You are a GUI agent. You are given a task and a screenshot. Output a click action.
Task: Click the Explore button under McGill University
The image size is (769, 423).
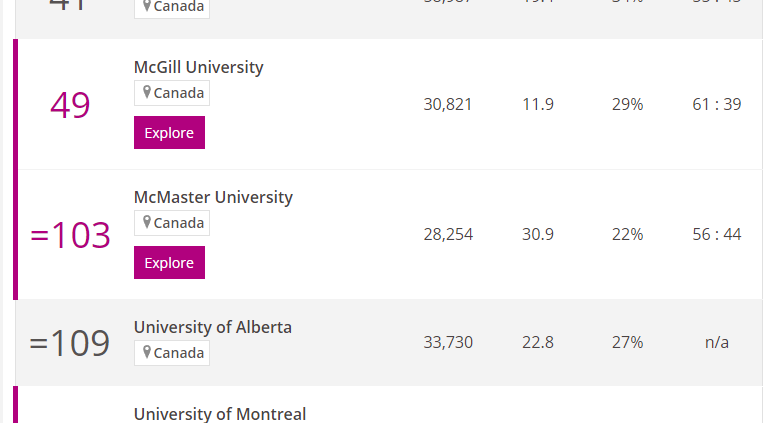[x=169, y=132]
